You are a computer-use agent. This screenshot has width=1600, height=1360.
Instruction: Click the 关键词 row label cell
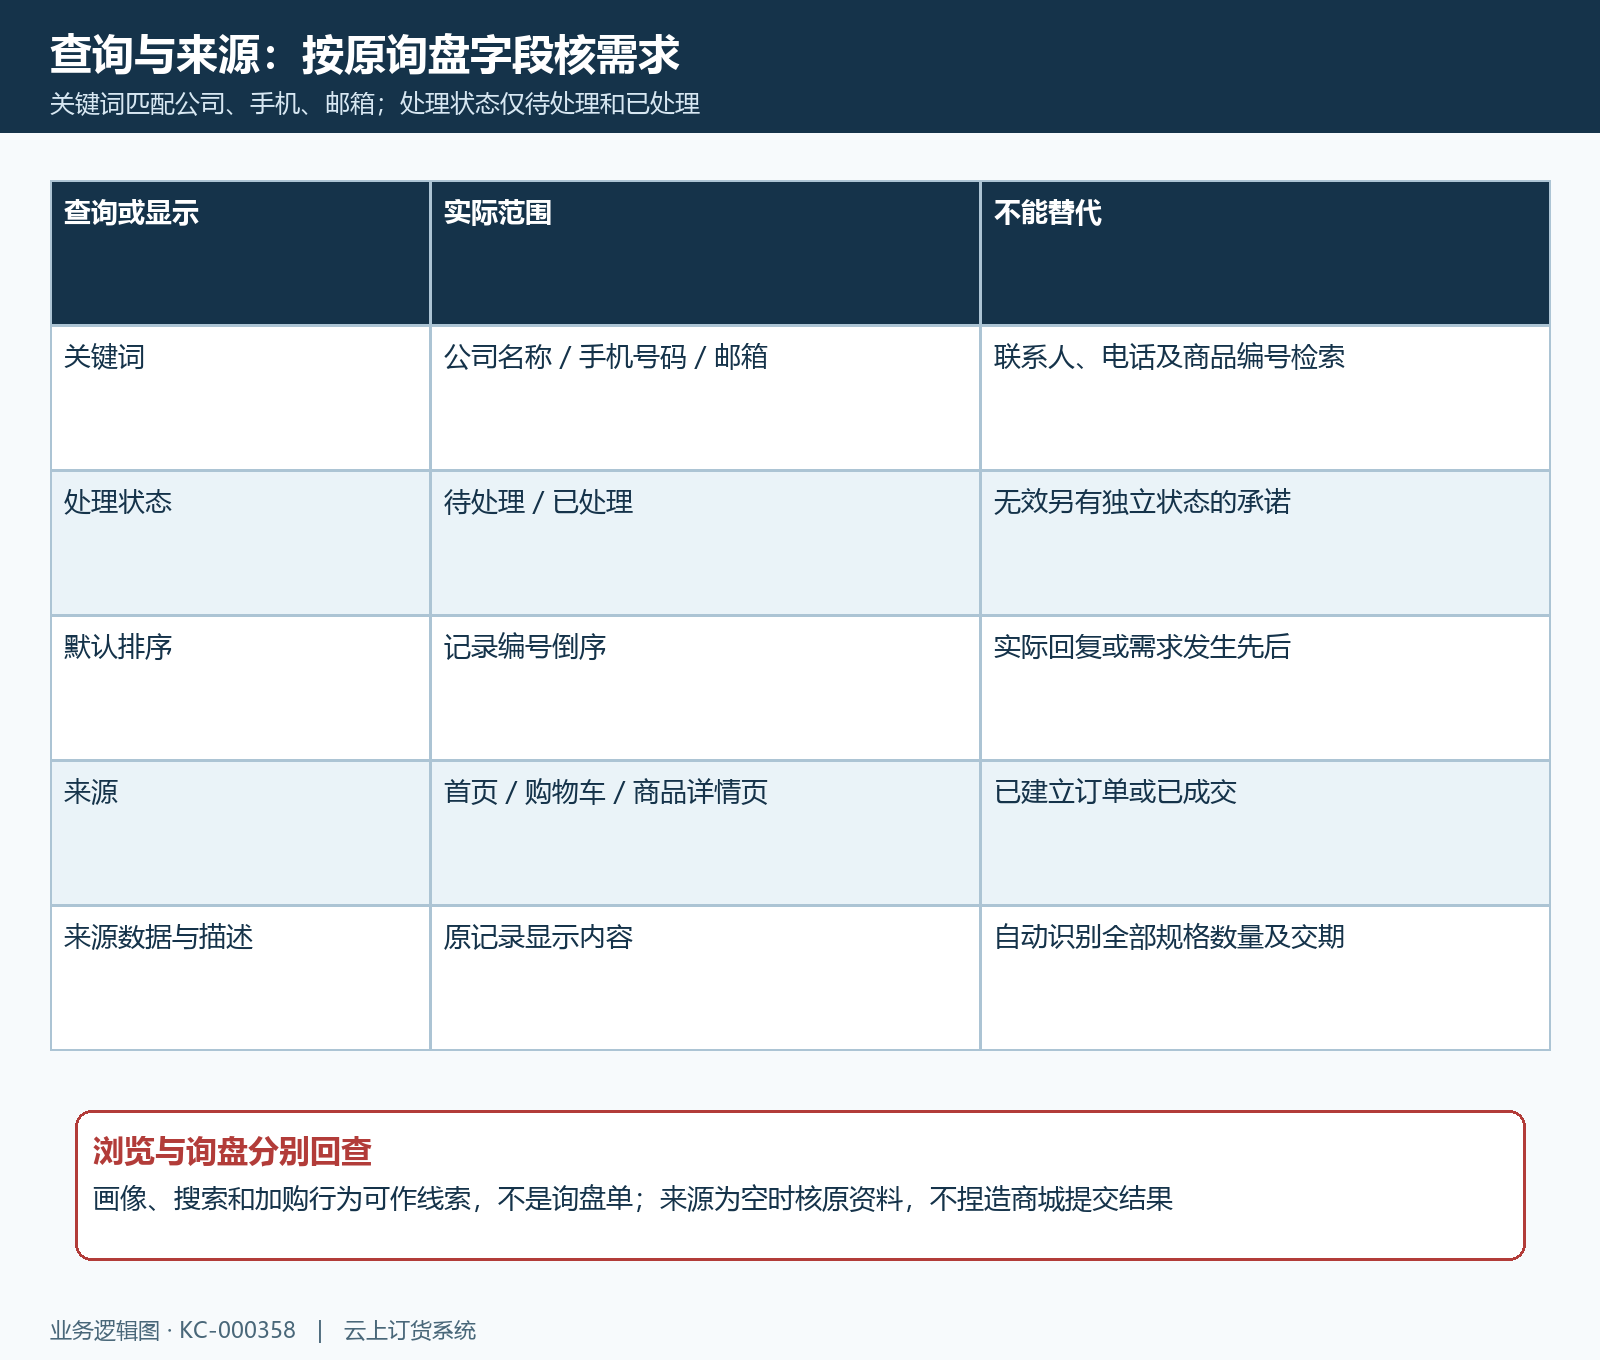tap(240, 398)
